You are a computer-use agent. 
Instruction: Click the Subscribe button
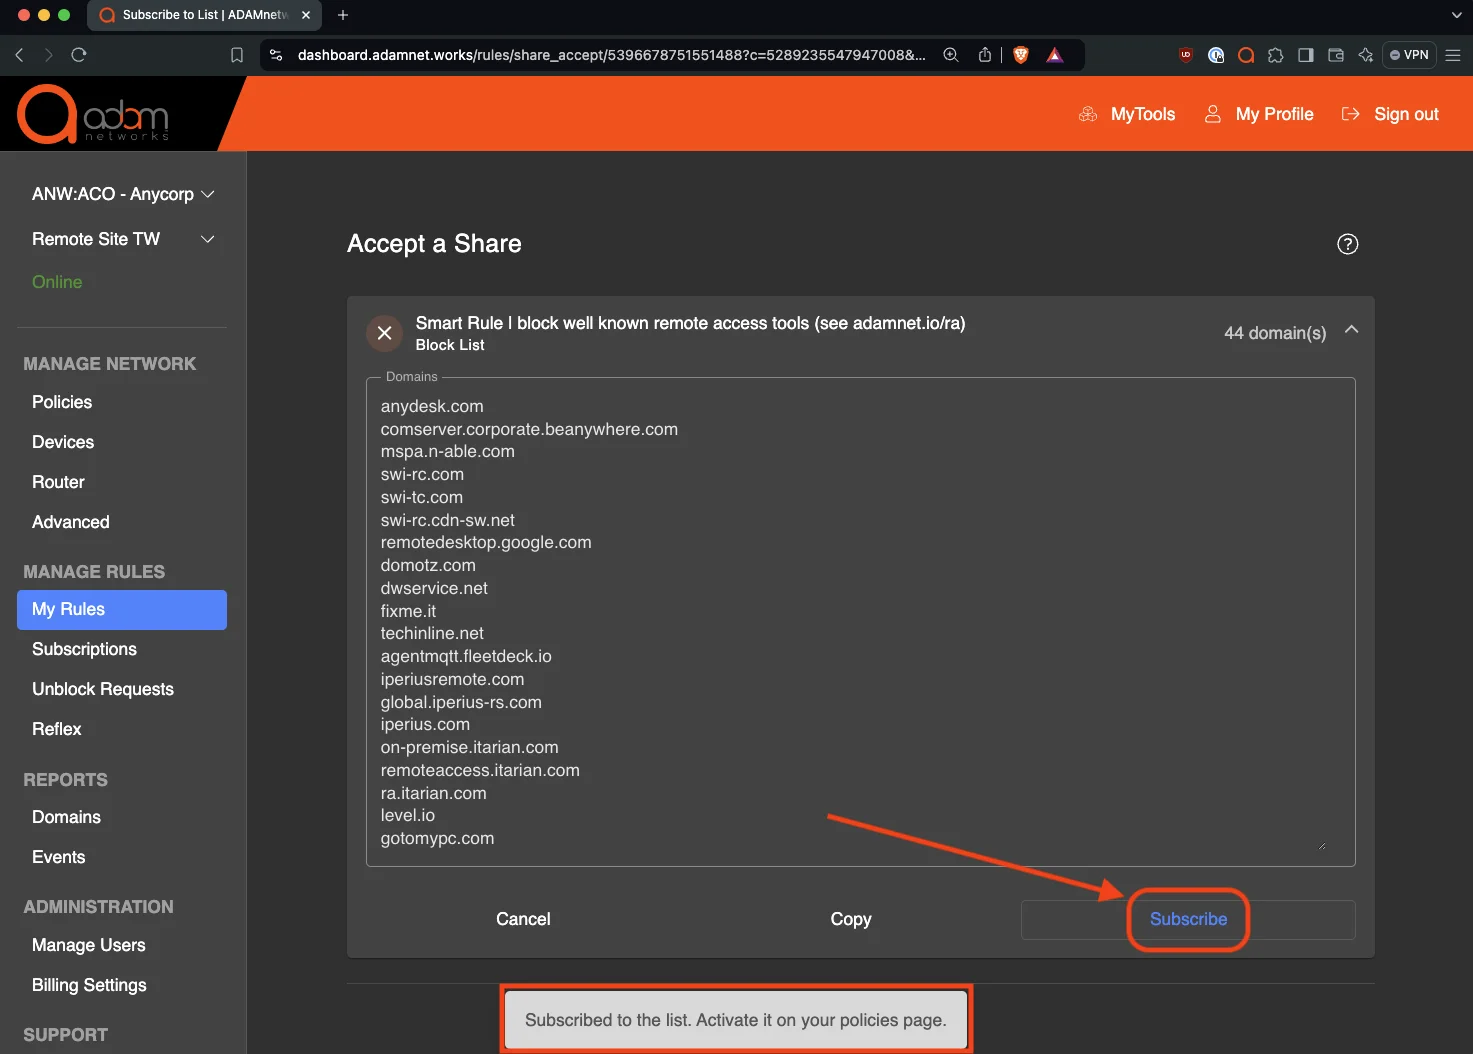tap(1188, 919)
